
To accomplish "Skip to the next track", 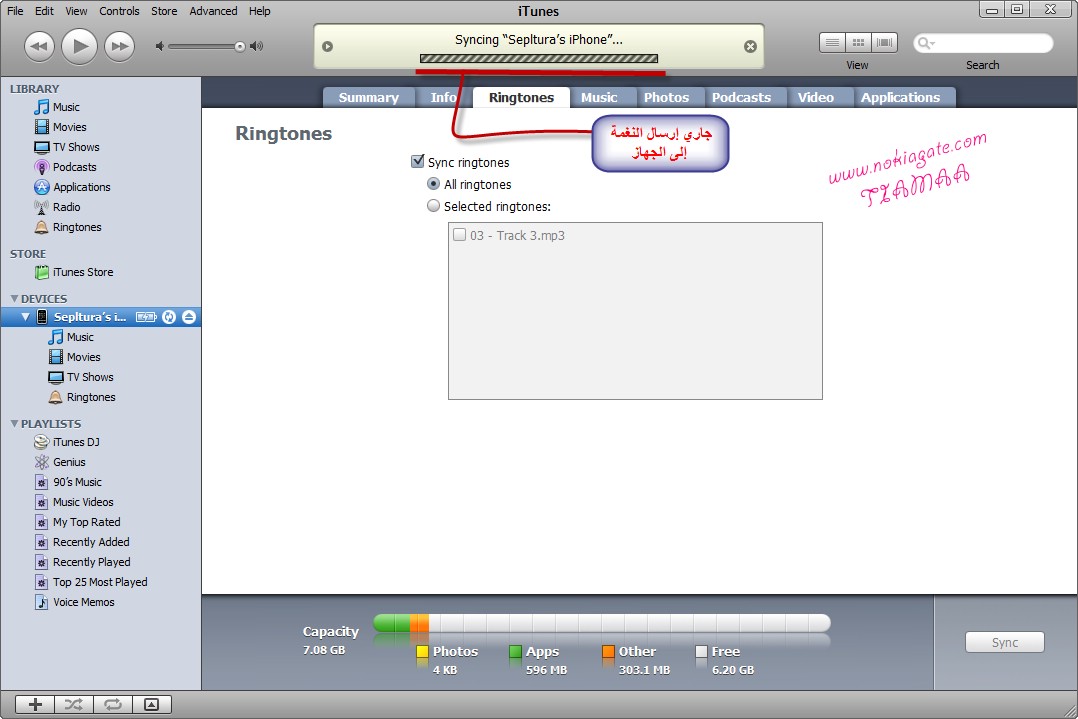I will click(119, 46).
